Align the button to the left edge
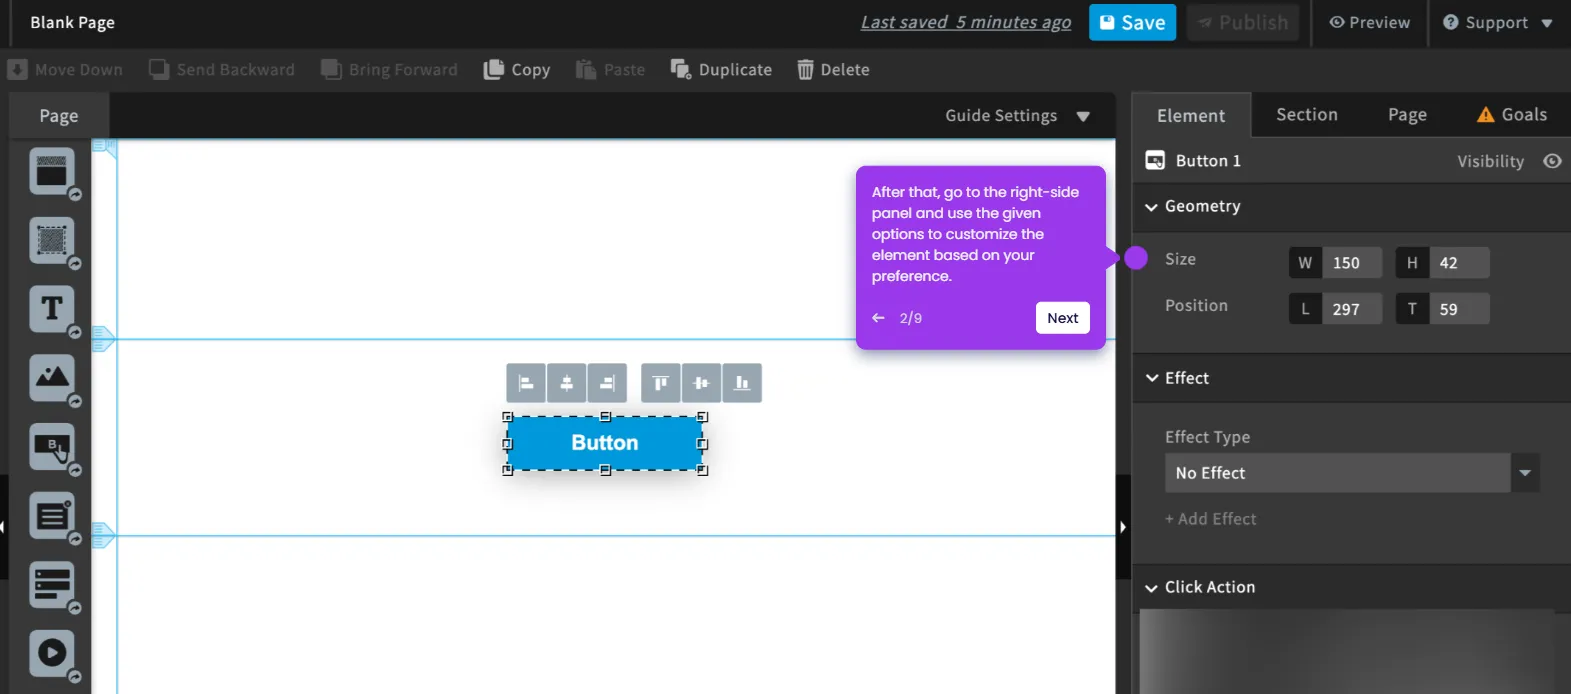 coord(526,383)
